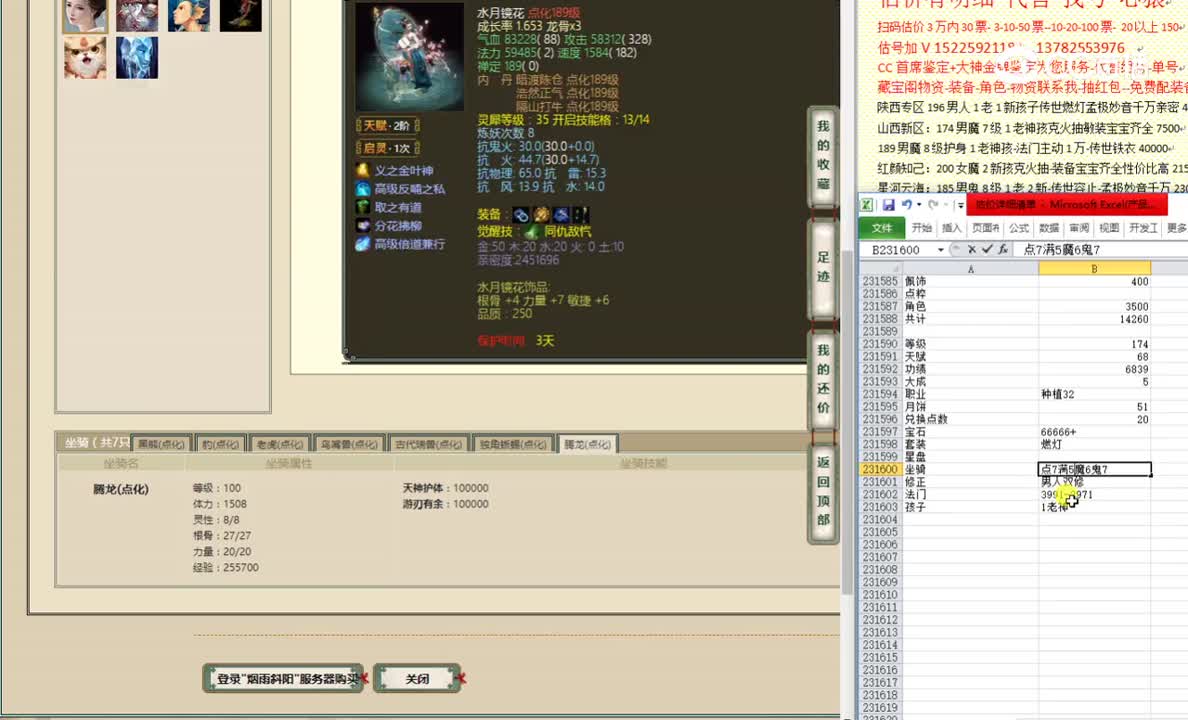The image size is (1188, 720).
Task: Click the 足迹 side button
Action: coord(823,268)
